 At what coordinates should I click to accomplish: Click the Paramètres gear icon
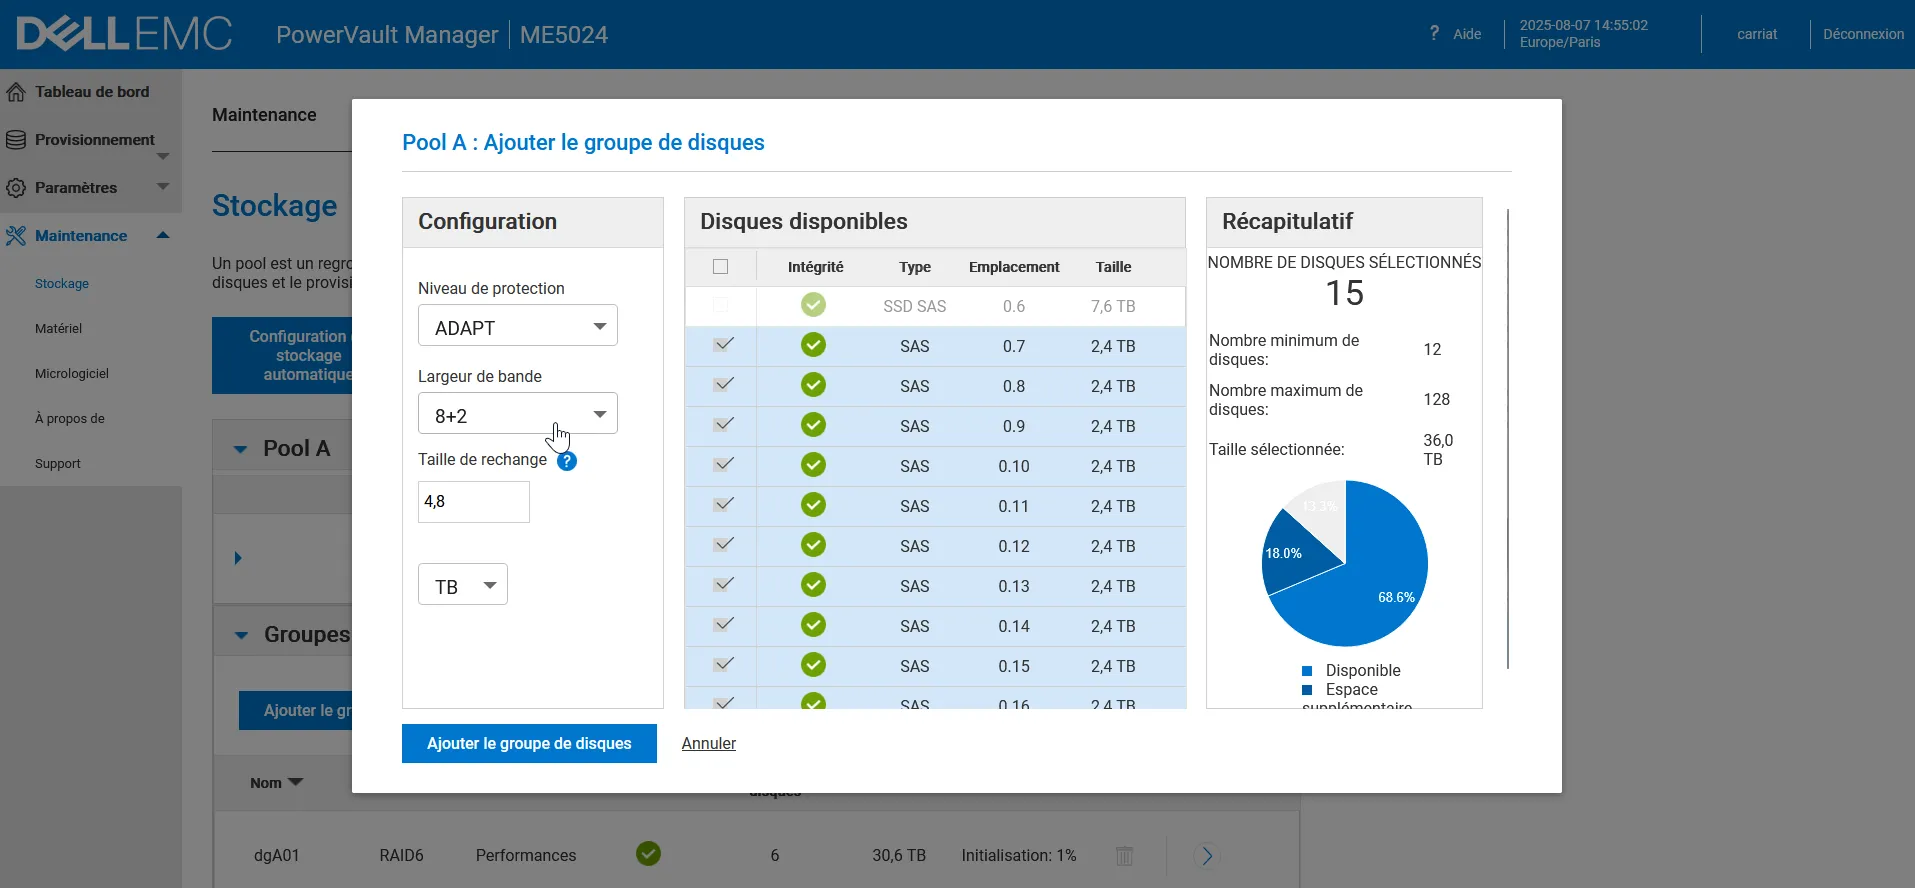[16, 188]
